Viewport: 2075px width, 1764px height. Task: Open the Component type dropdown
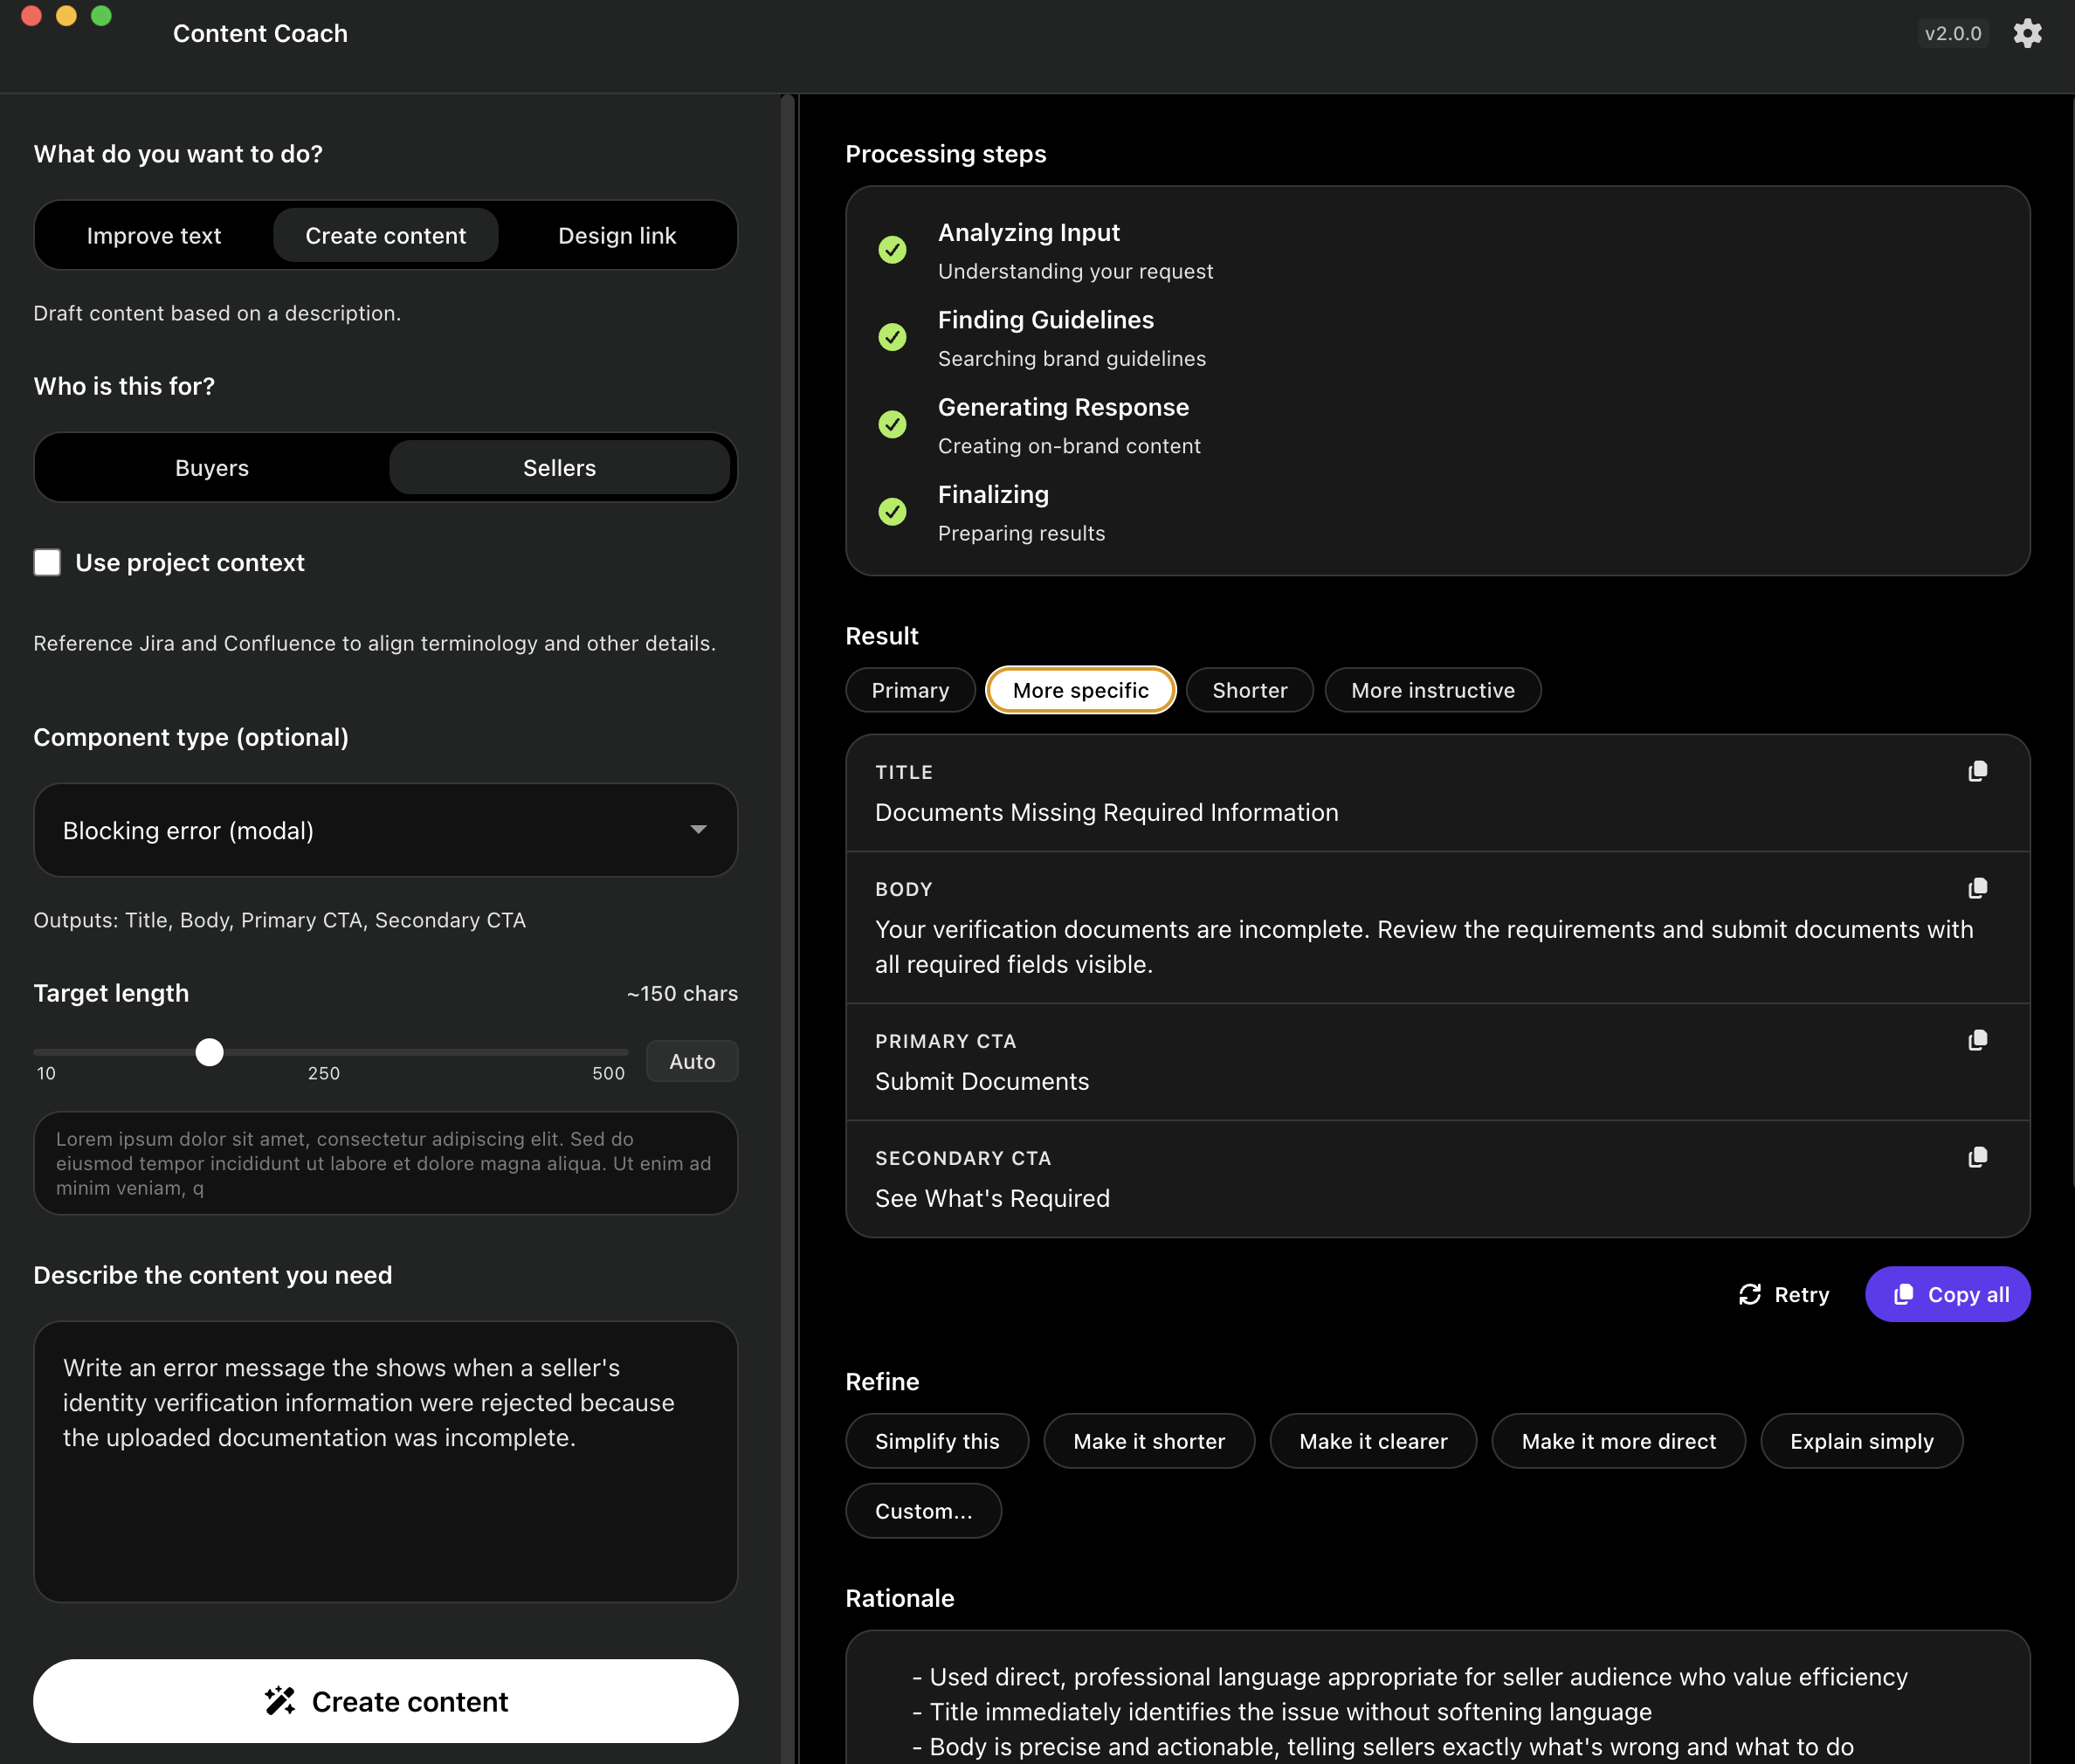(x=386, y=830)
